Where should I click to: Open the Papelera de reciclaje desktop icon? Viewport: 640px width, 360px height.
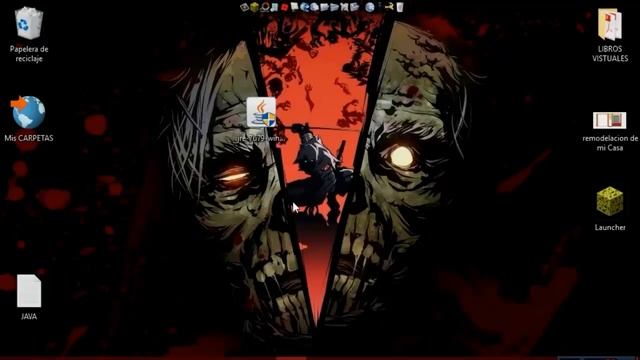tap(29, 34)
